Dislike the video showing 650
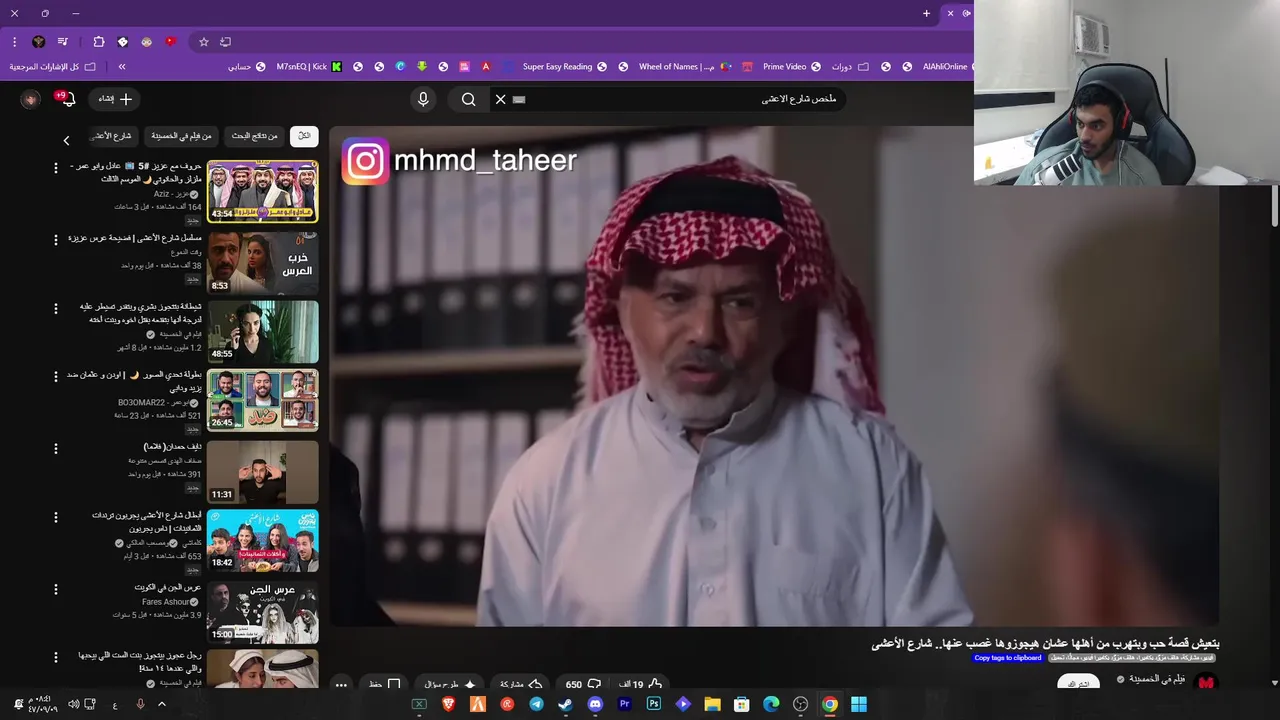 click(x=583, y=684)
